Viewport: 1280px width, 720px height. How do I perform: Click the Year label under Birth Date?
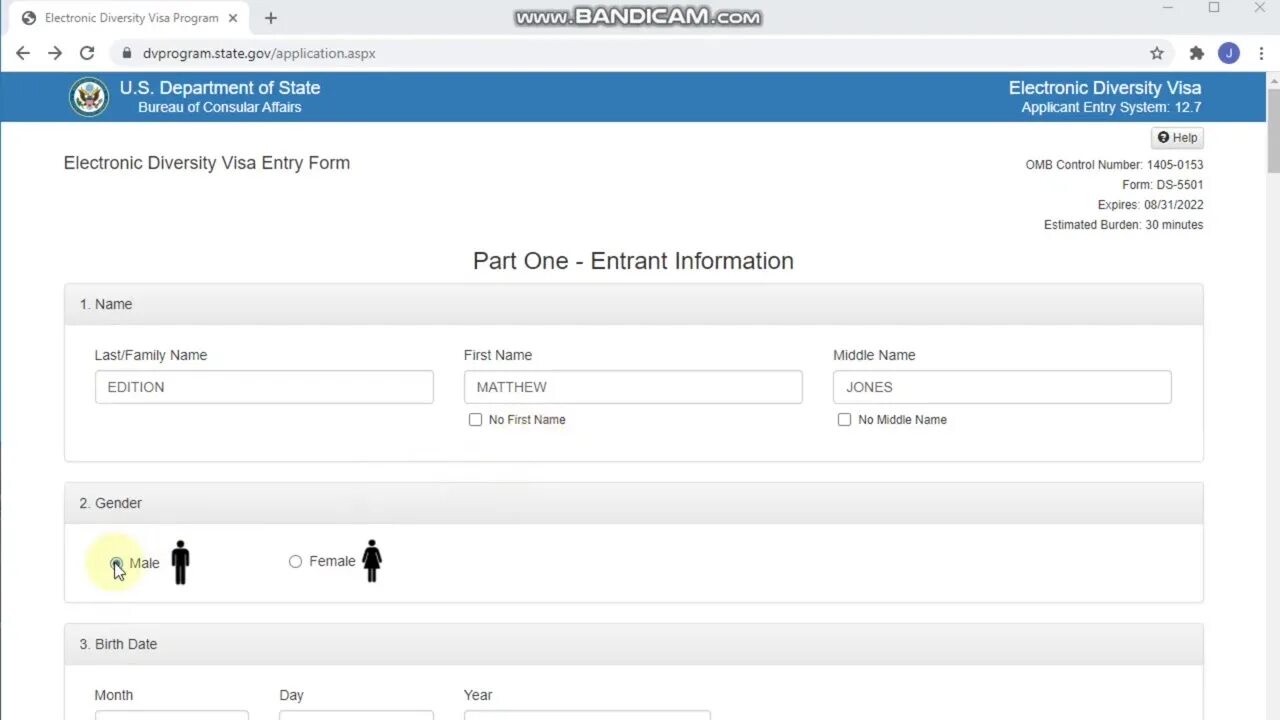click(478, 695)
